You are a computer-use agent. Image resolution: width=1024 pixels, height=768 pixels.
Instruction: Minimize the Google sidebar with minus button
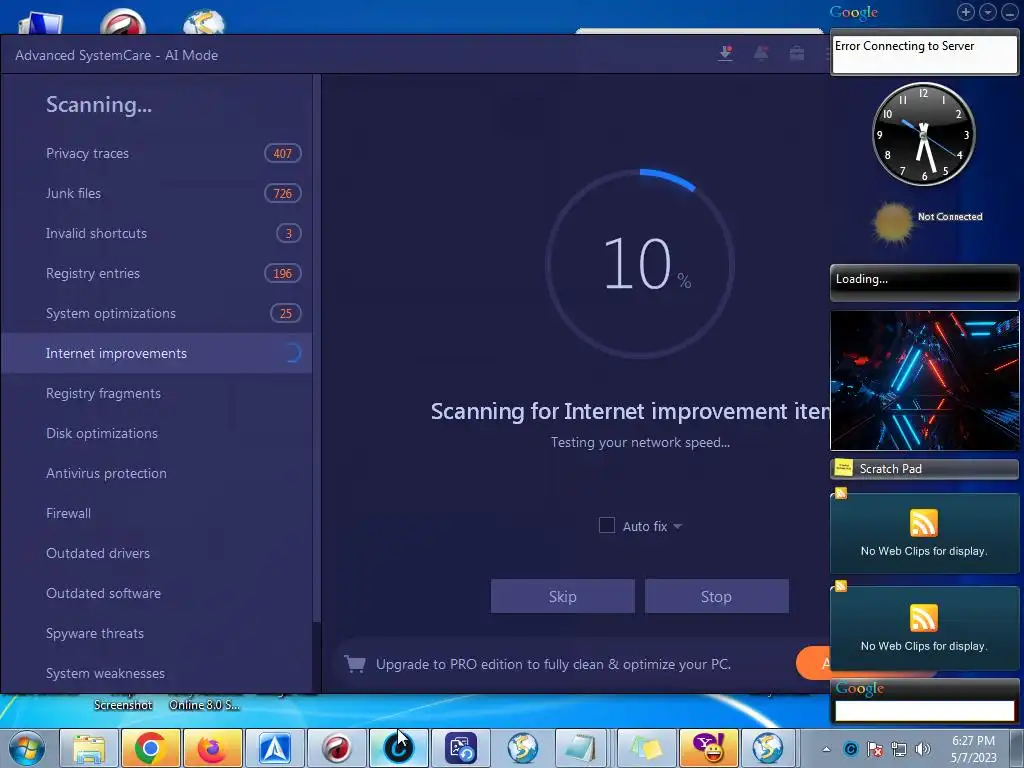pos(1009,12)
